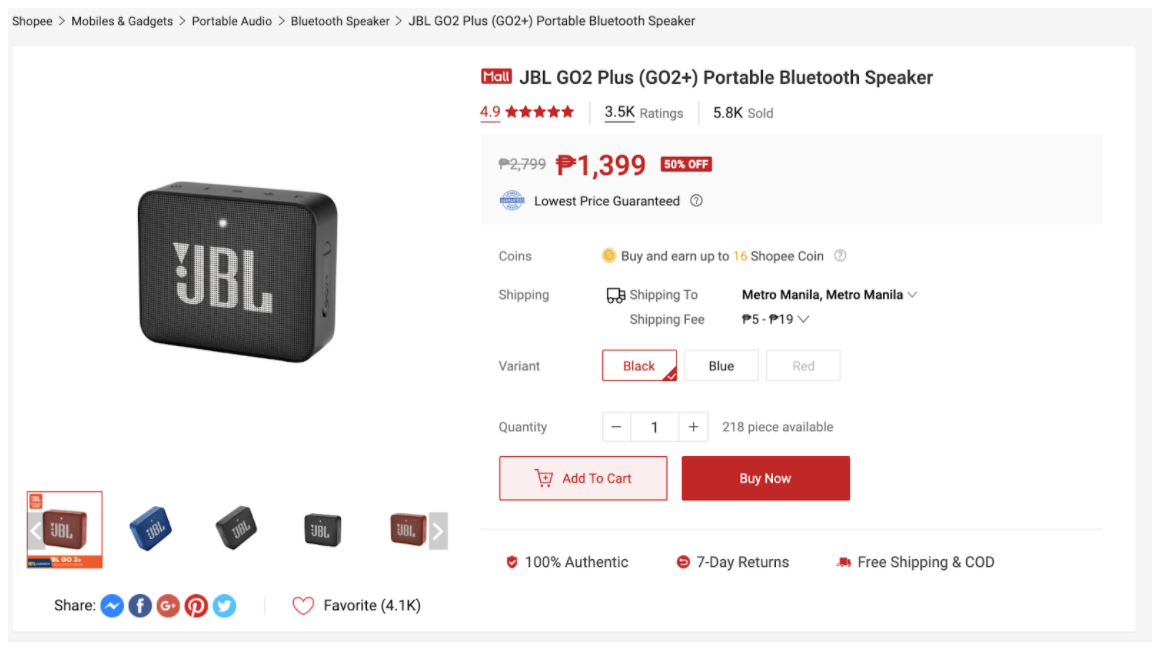Image resolution: width=1162 pixels, height=652 pixels.
Task: Select the Black variant
Action: click(x=638, y=365)
